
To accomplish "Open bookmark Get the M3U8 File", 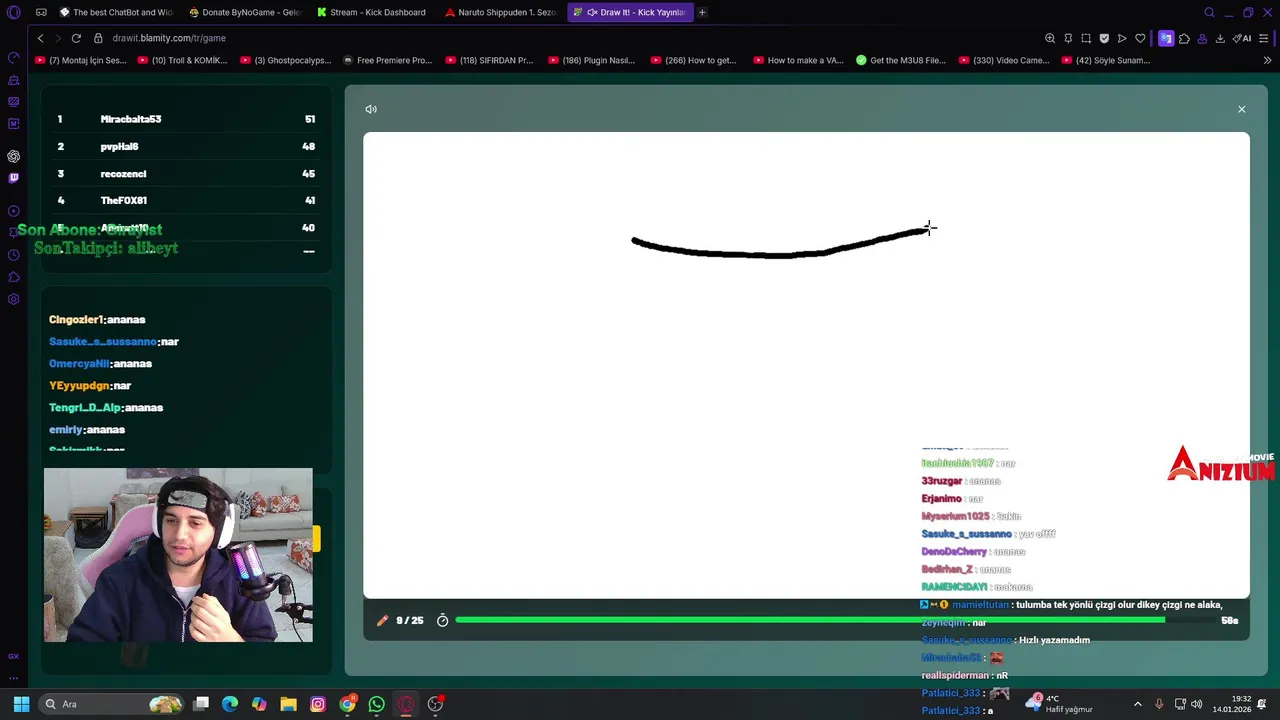I will coord(901,60).
